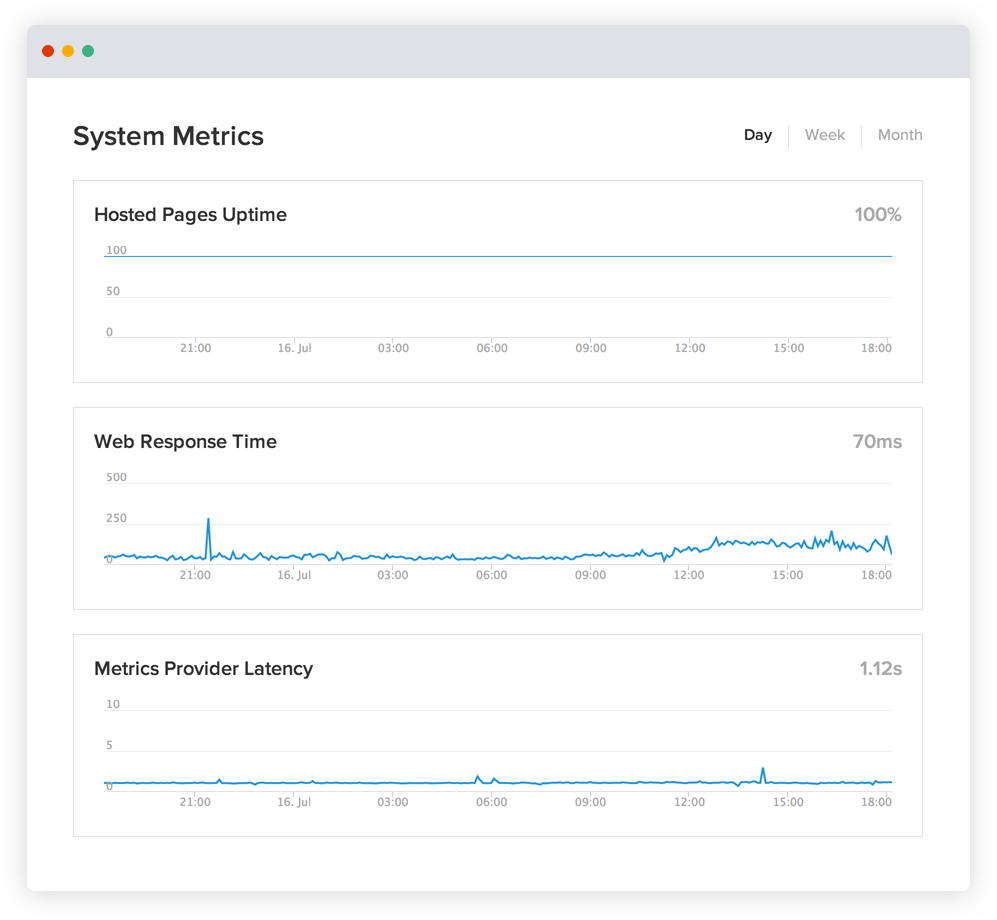997x920 pixels.
Task: Select the 12:00 label on the response chart
Action: coord(688,575)
